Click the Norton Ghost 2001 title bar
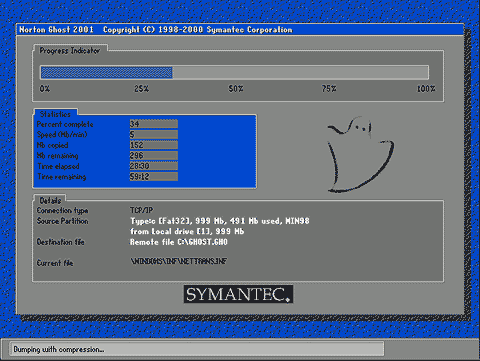Screen dimensions: 480x361 point(240,30)
